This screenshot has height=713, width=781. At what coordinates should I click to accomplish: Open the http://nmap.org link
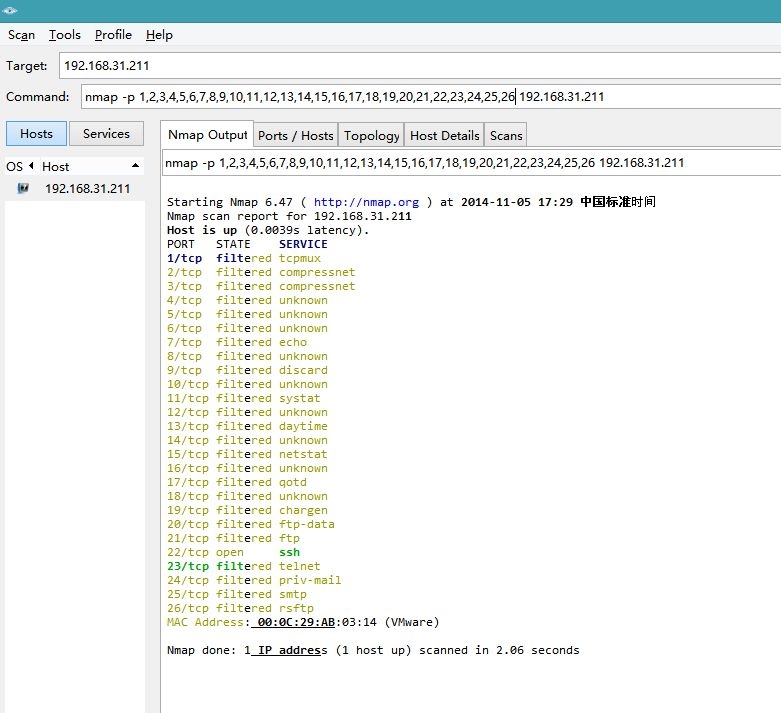pyautogui.click(x=366, y=202)
